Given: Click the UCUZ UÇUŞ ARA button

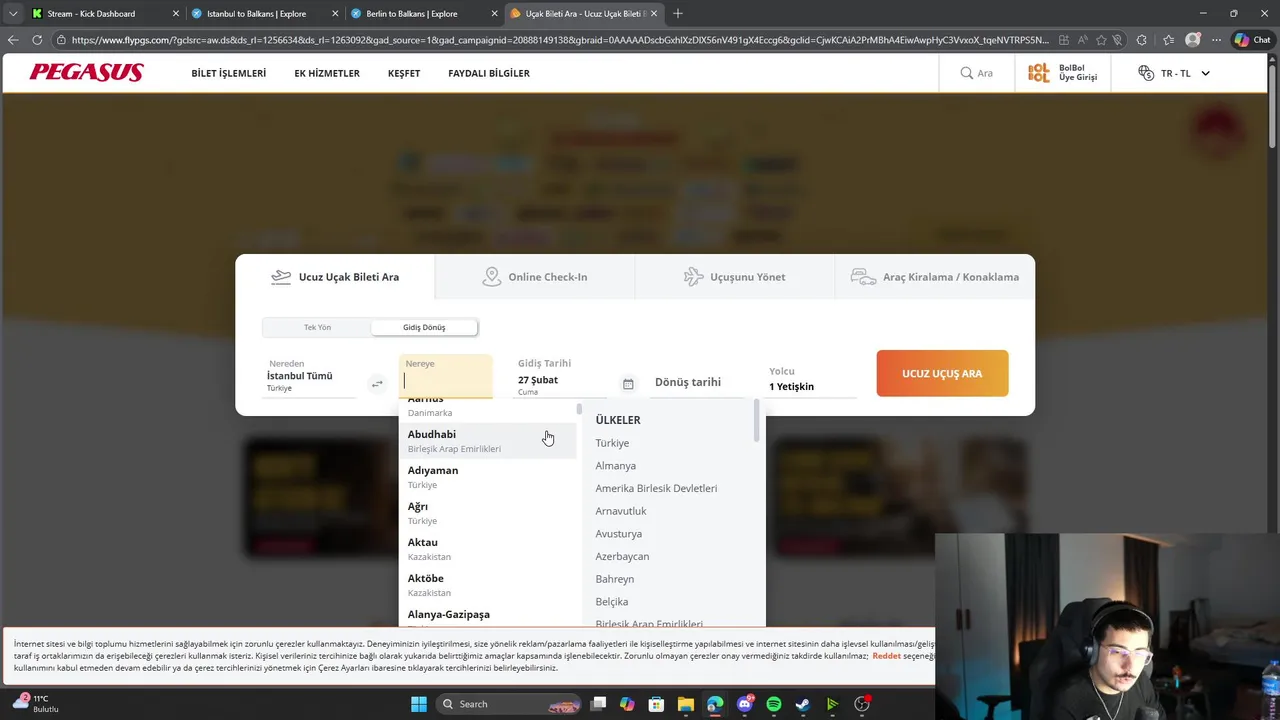Looking at the screenshot, I should [x=942, y=373].
